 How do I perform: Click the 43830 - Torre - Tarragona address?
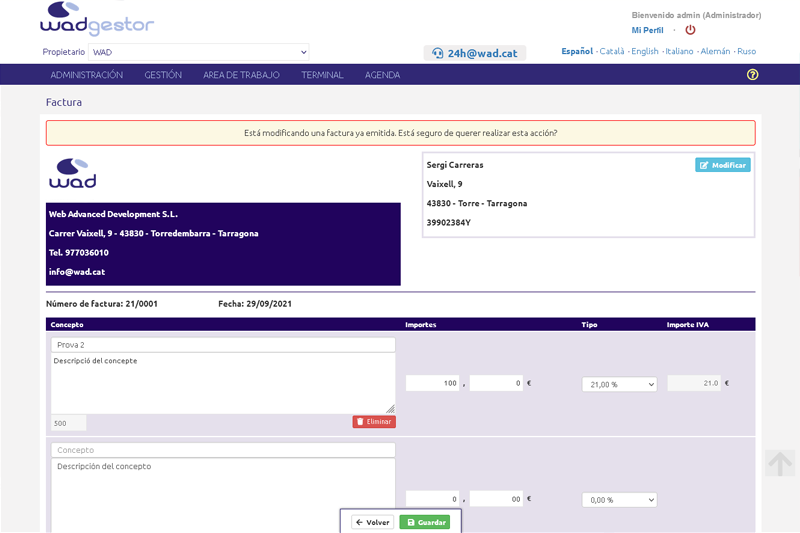[x=477, y=203]
